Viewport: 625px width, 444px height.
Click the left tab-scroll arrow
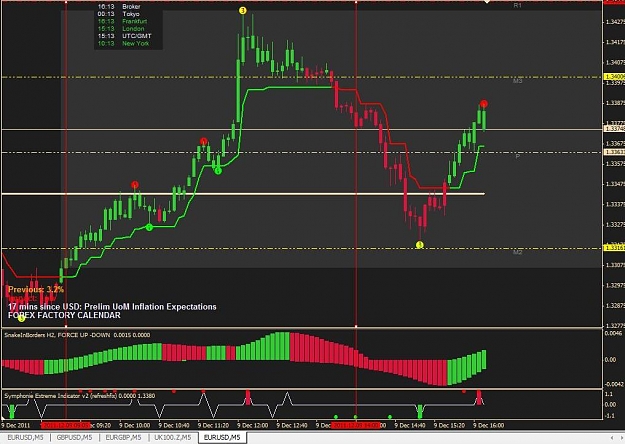click(612, 438)
